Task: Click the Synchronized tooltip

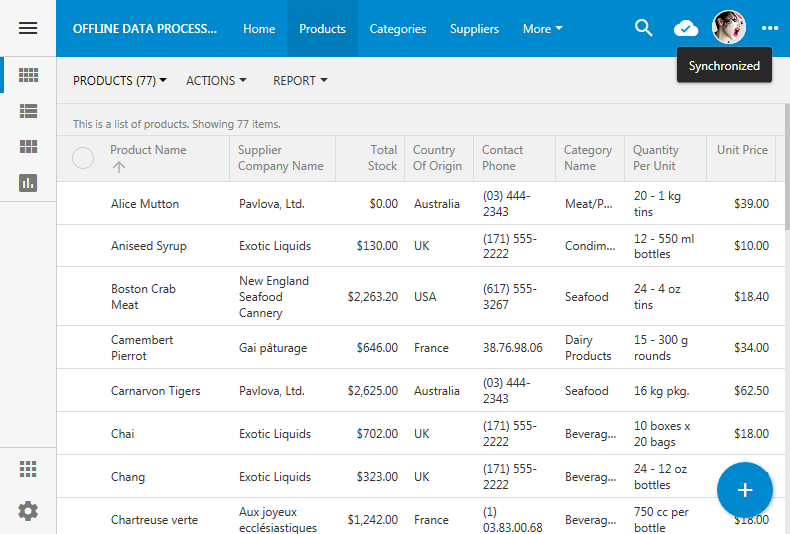Action: click(724, 65)
